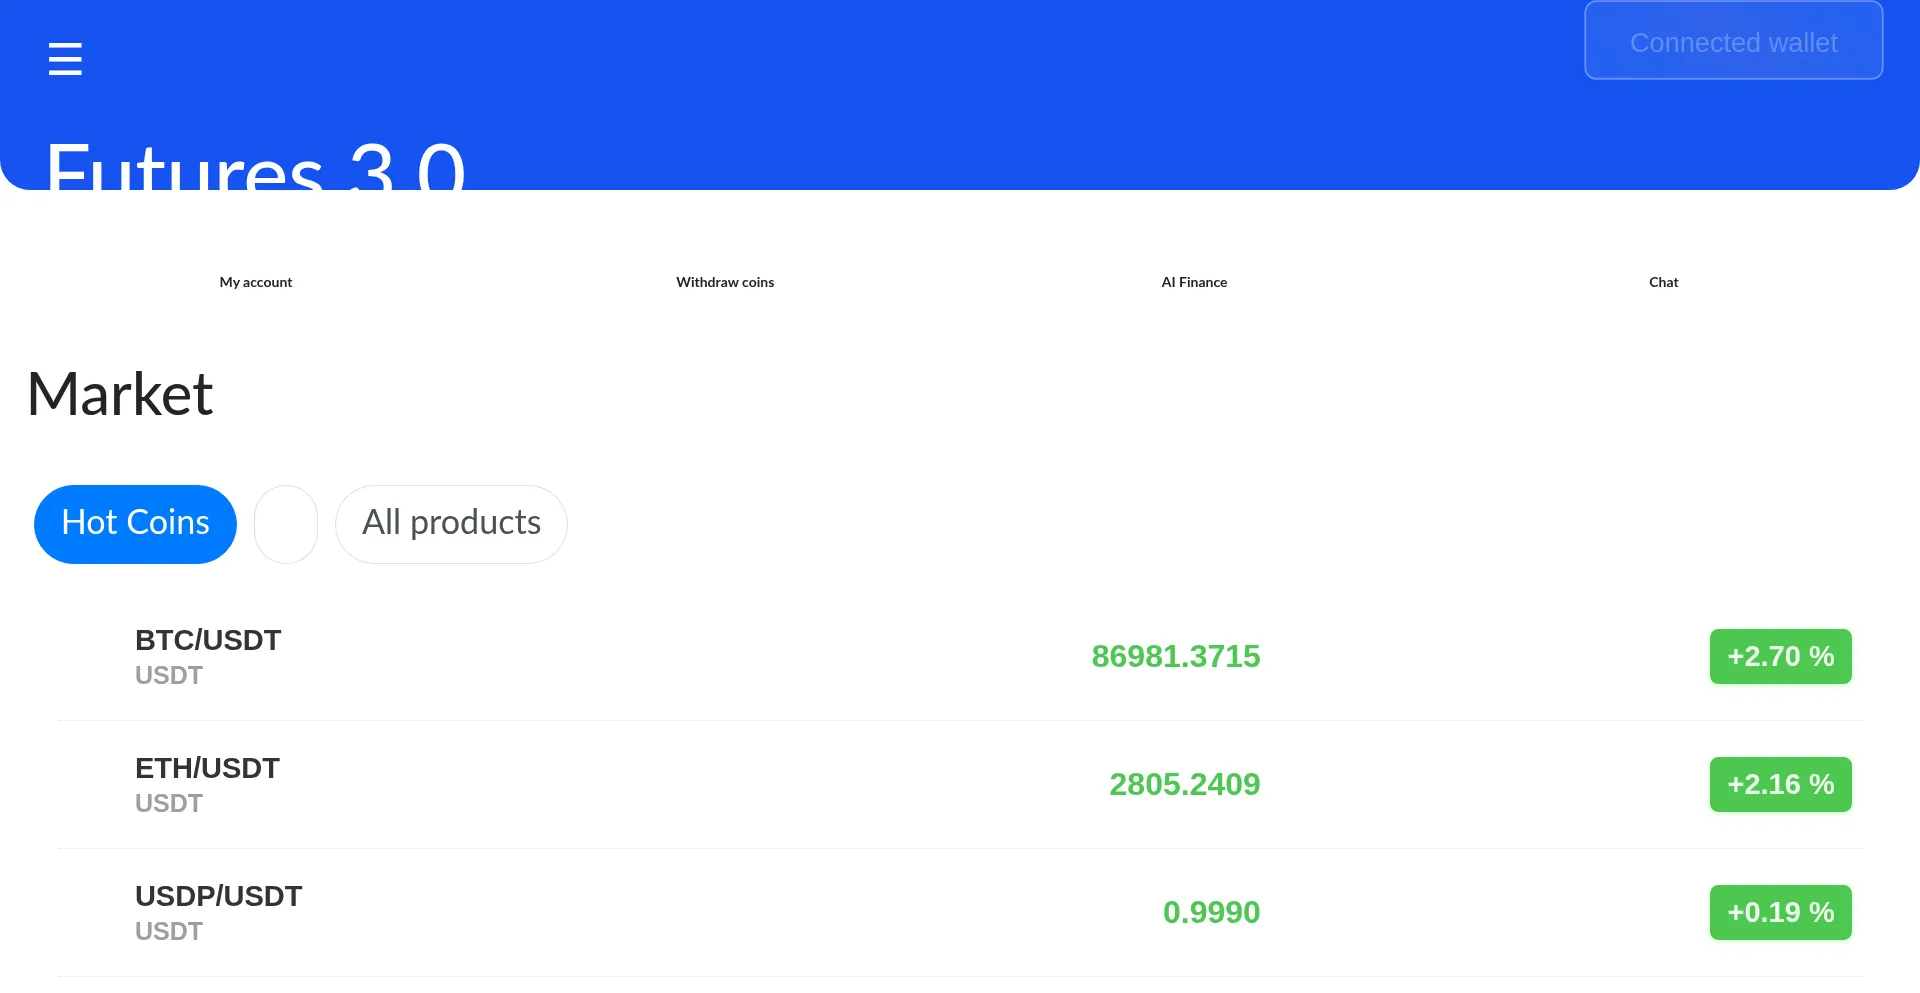Click the BTC price 86981.3715

coord(1175,657)
